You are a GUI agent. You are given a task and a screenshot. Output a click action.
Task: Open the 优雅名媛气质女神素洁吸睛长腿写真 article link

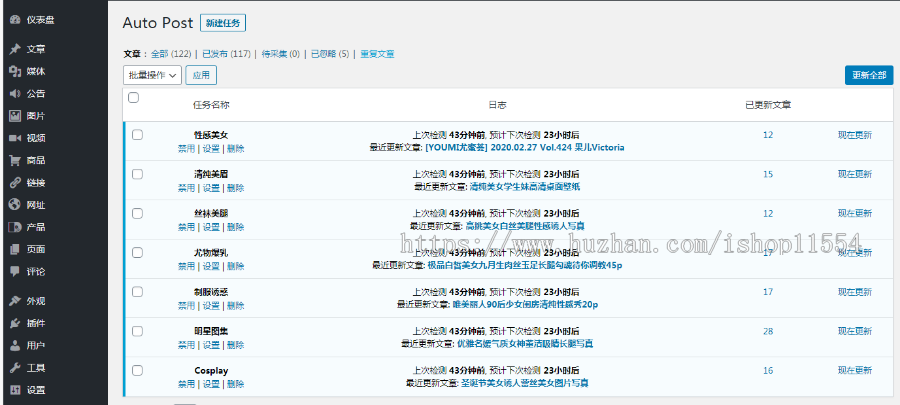click(x=525, y=344)
